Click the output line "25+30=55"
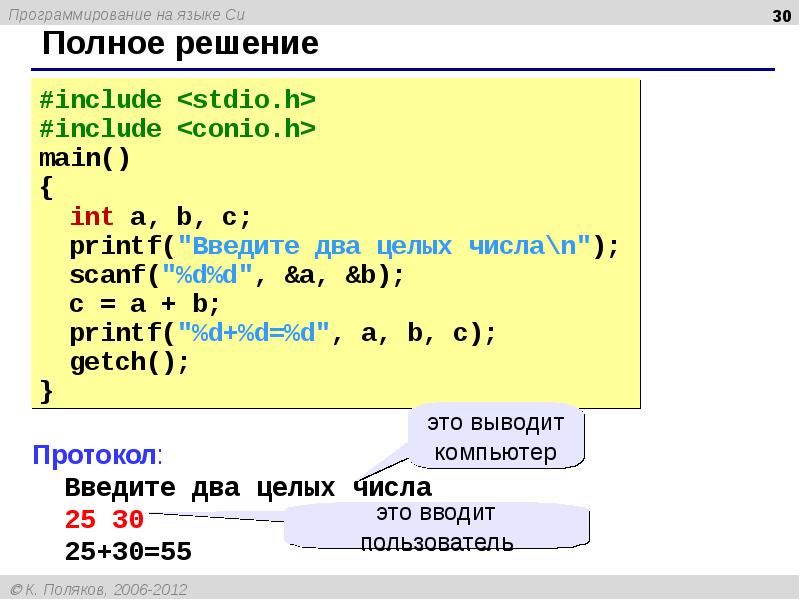Viewport: 800px width, 600px height. (x=127, y=551)
